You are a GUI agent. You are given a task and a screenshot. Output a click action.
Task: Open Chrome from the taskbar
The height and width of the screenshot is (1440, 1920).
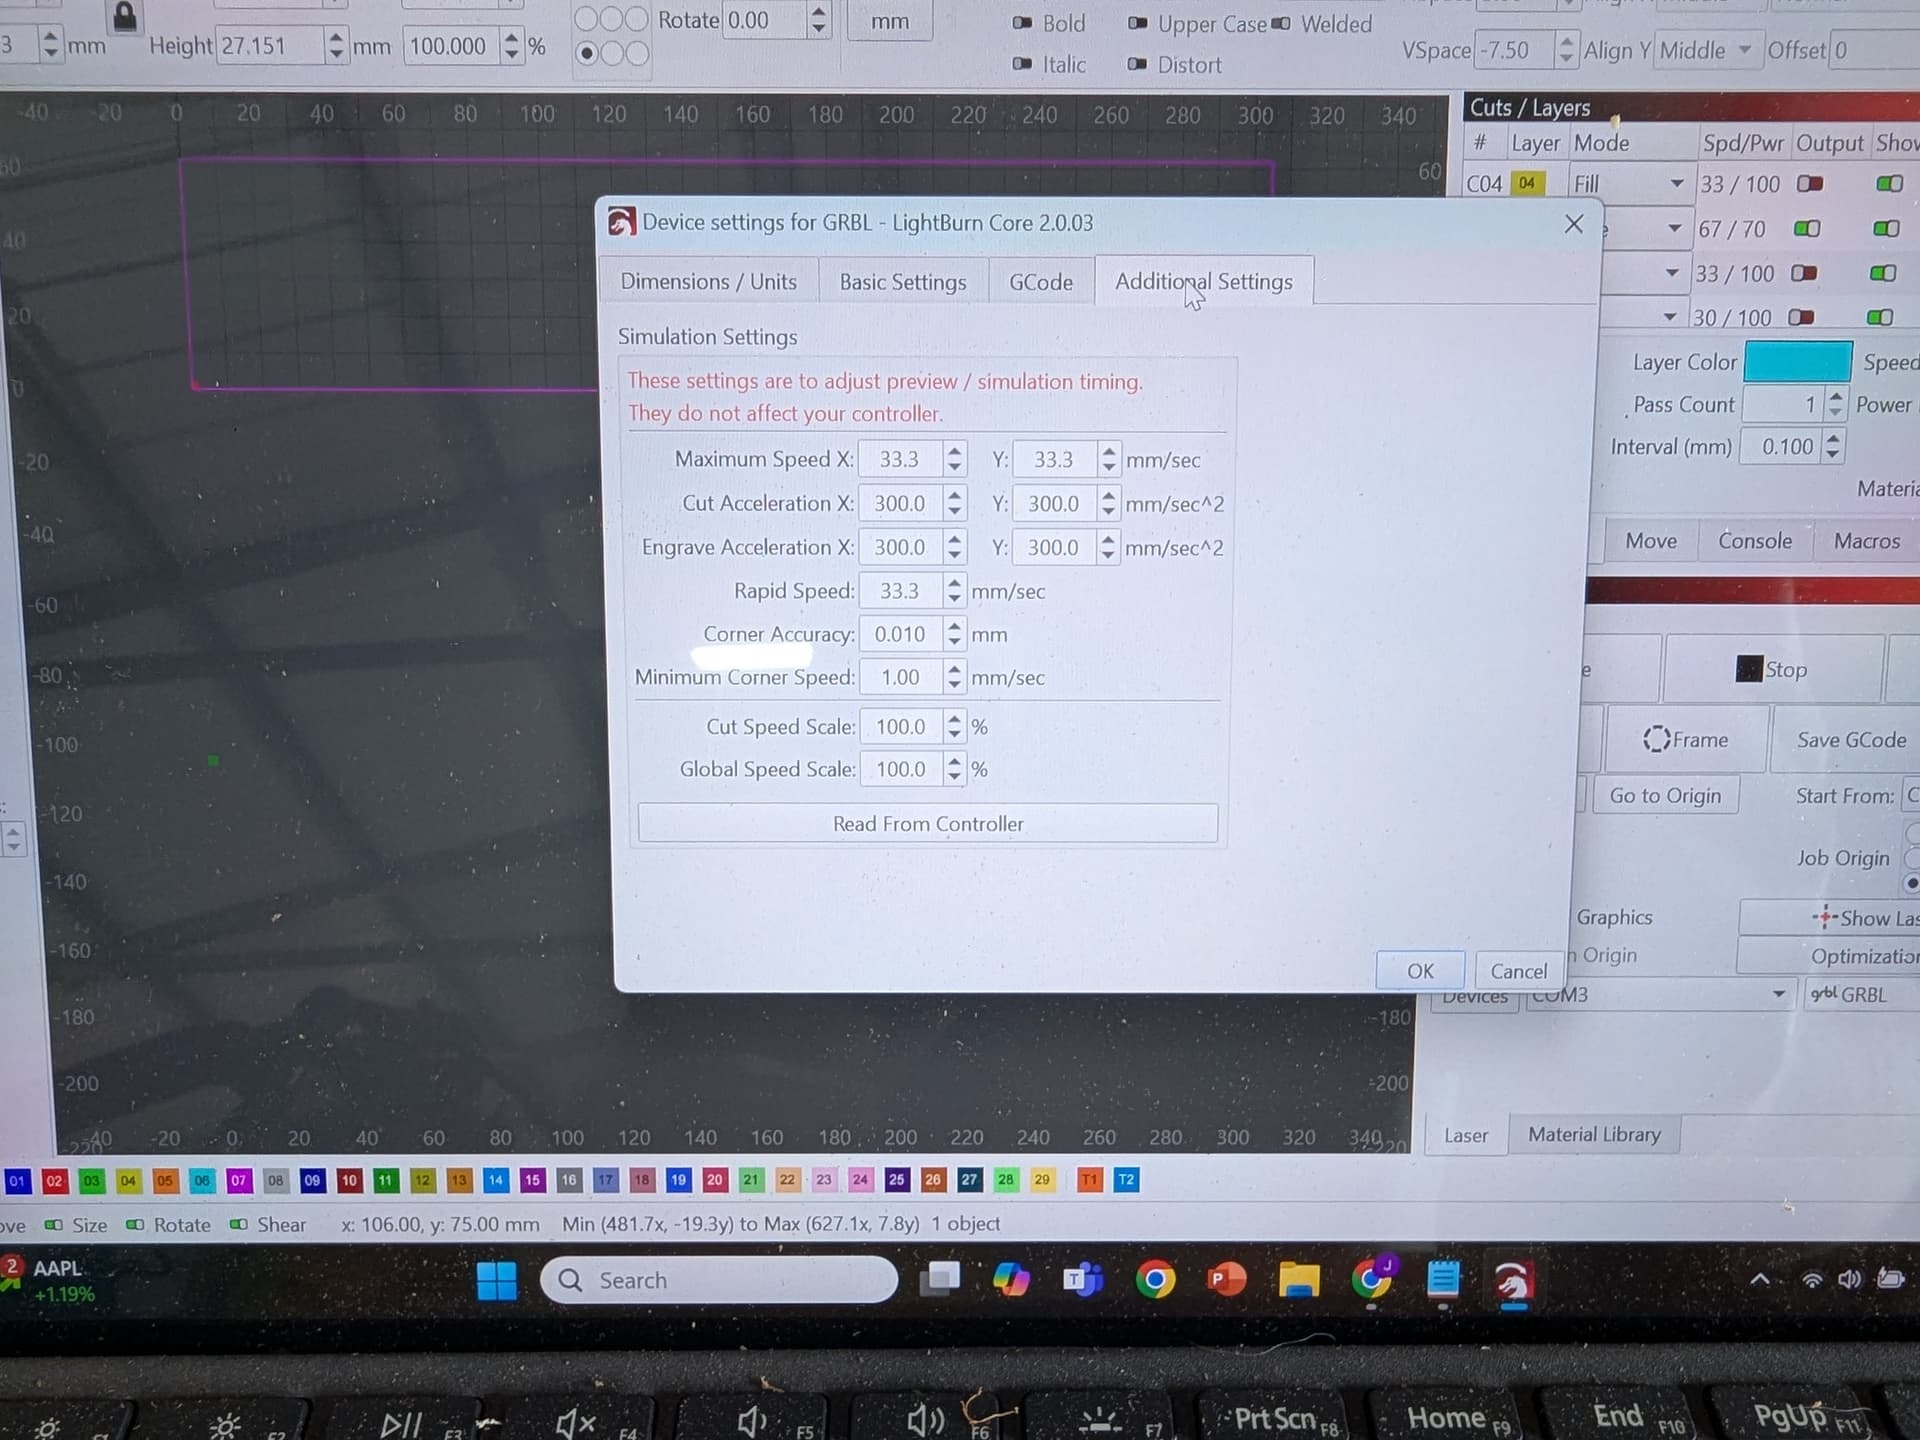coord(1155,1280)
